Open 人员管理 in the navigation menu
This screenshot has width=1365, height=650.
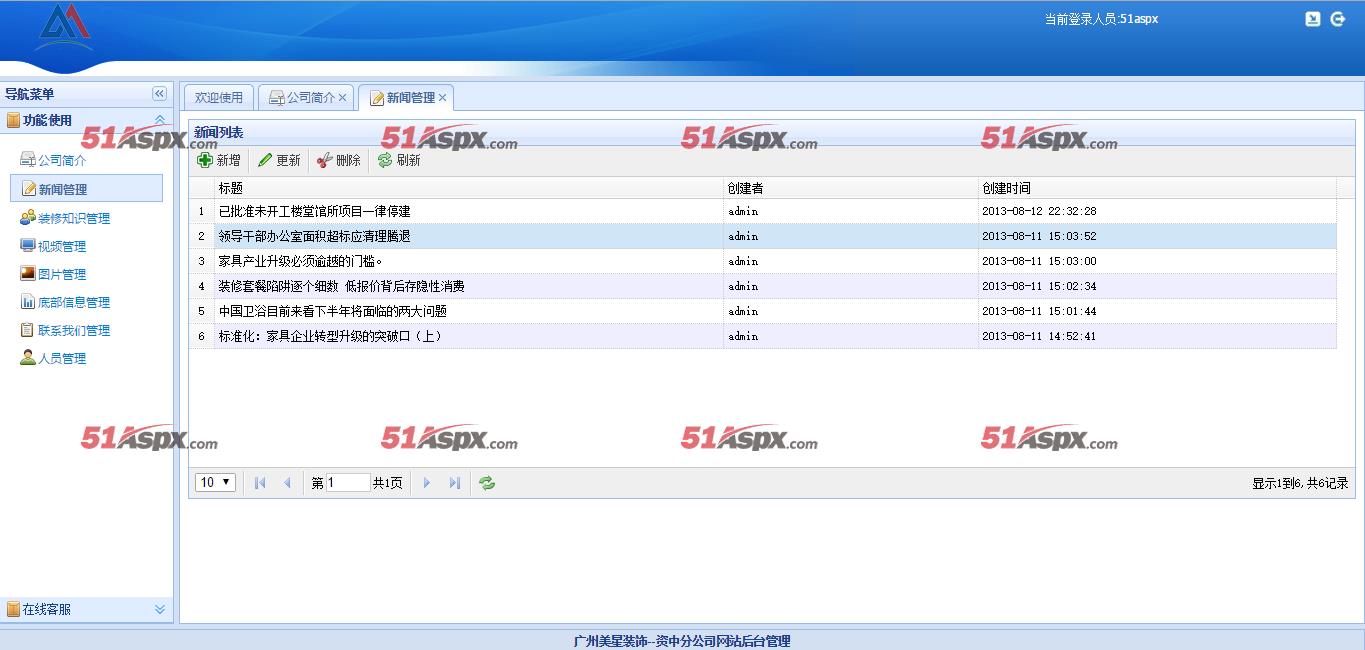click(x=62, y=358)
